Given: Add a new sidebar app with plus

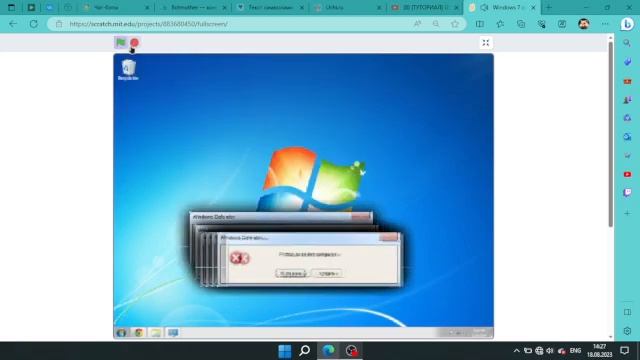Looking at the screenshot, I should [627, 213].
